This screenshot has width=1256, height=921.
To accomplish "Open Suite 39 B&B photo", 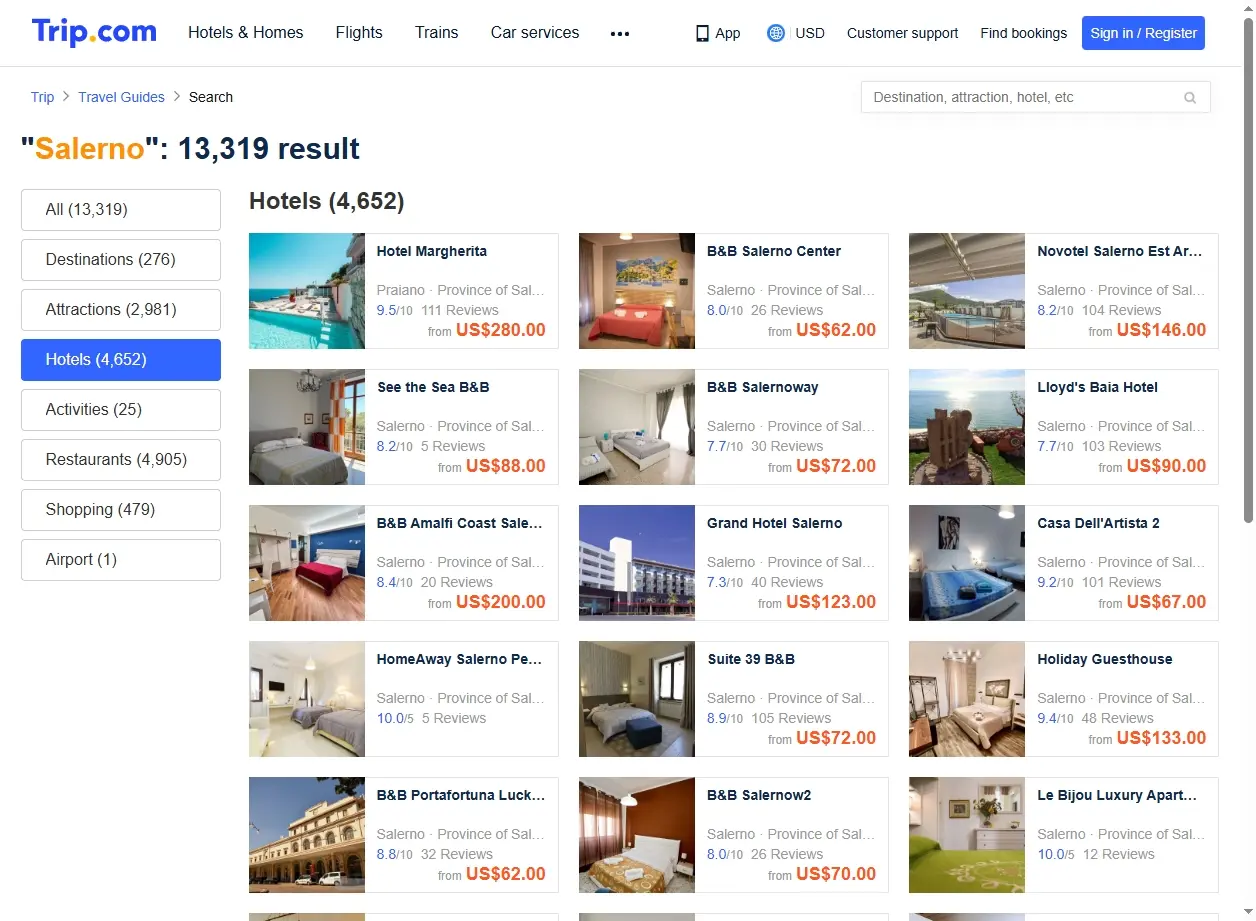I will click(637, 699).
